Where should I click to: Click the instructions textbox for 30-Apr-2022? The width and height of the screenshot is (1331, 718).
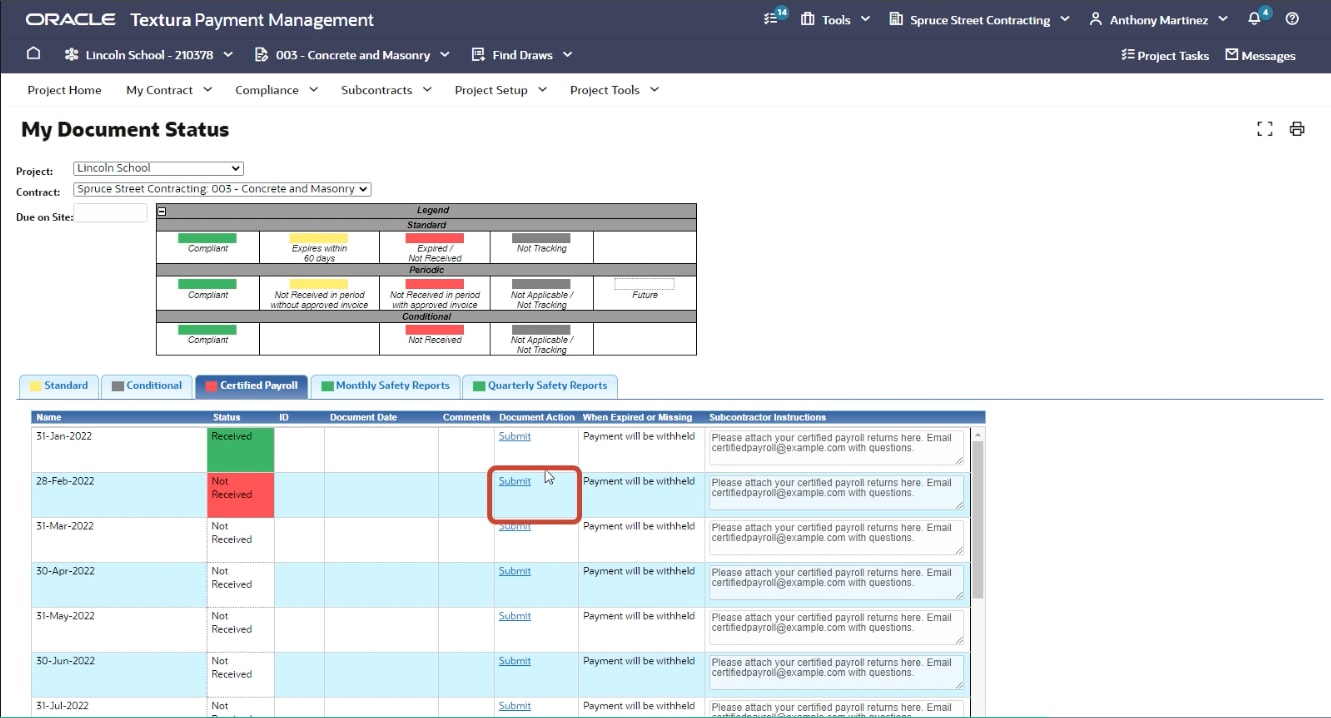(837, 583)
